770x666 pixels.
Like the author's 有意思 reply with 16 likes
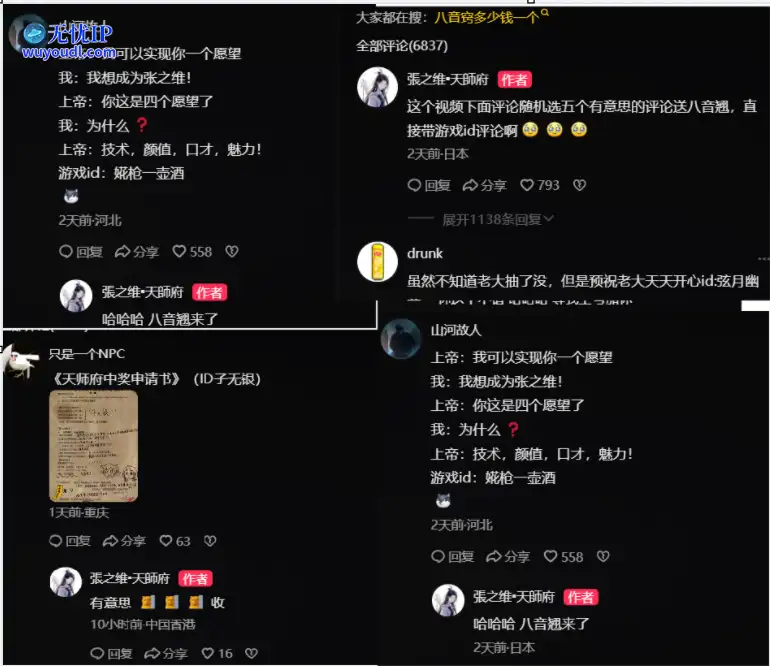pos(217,653)
